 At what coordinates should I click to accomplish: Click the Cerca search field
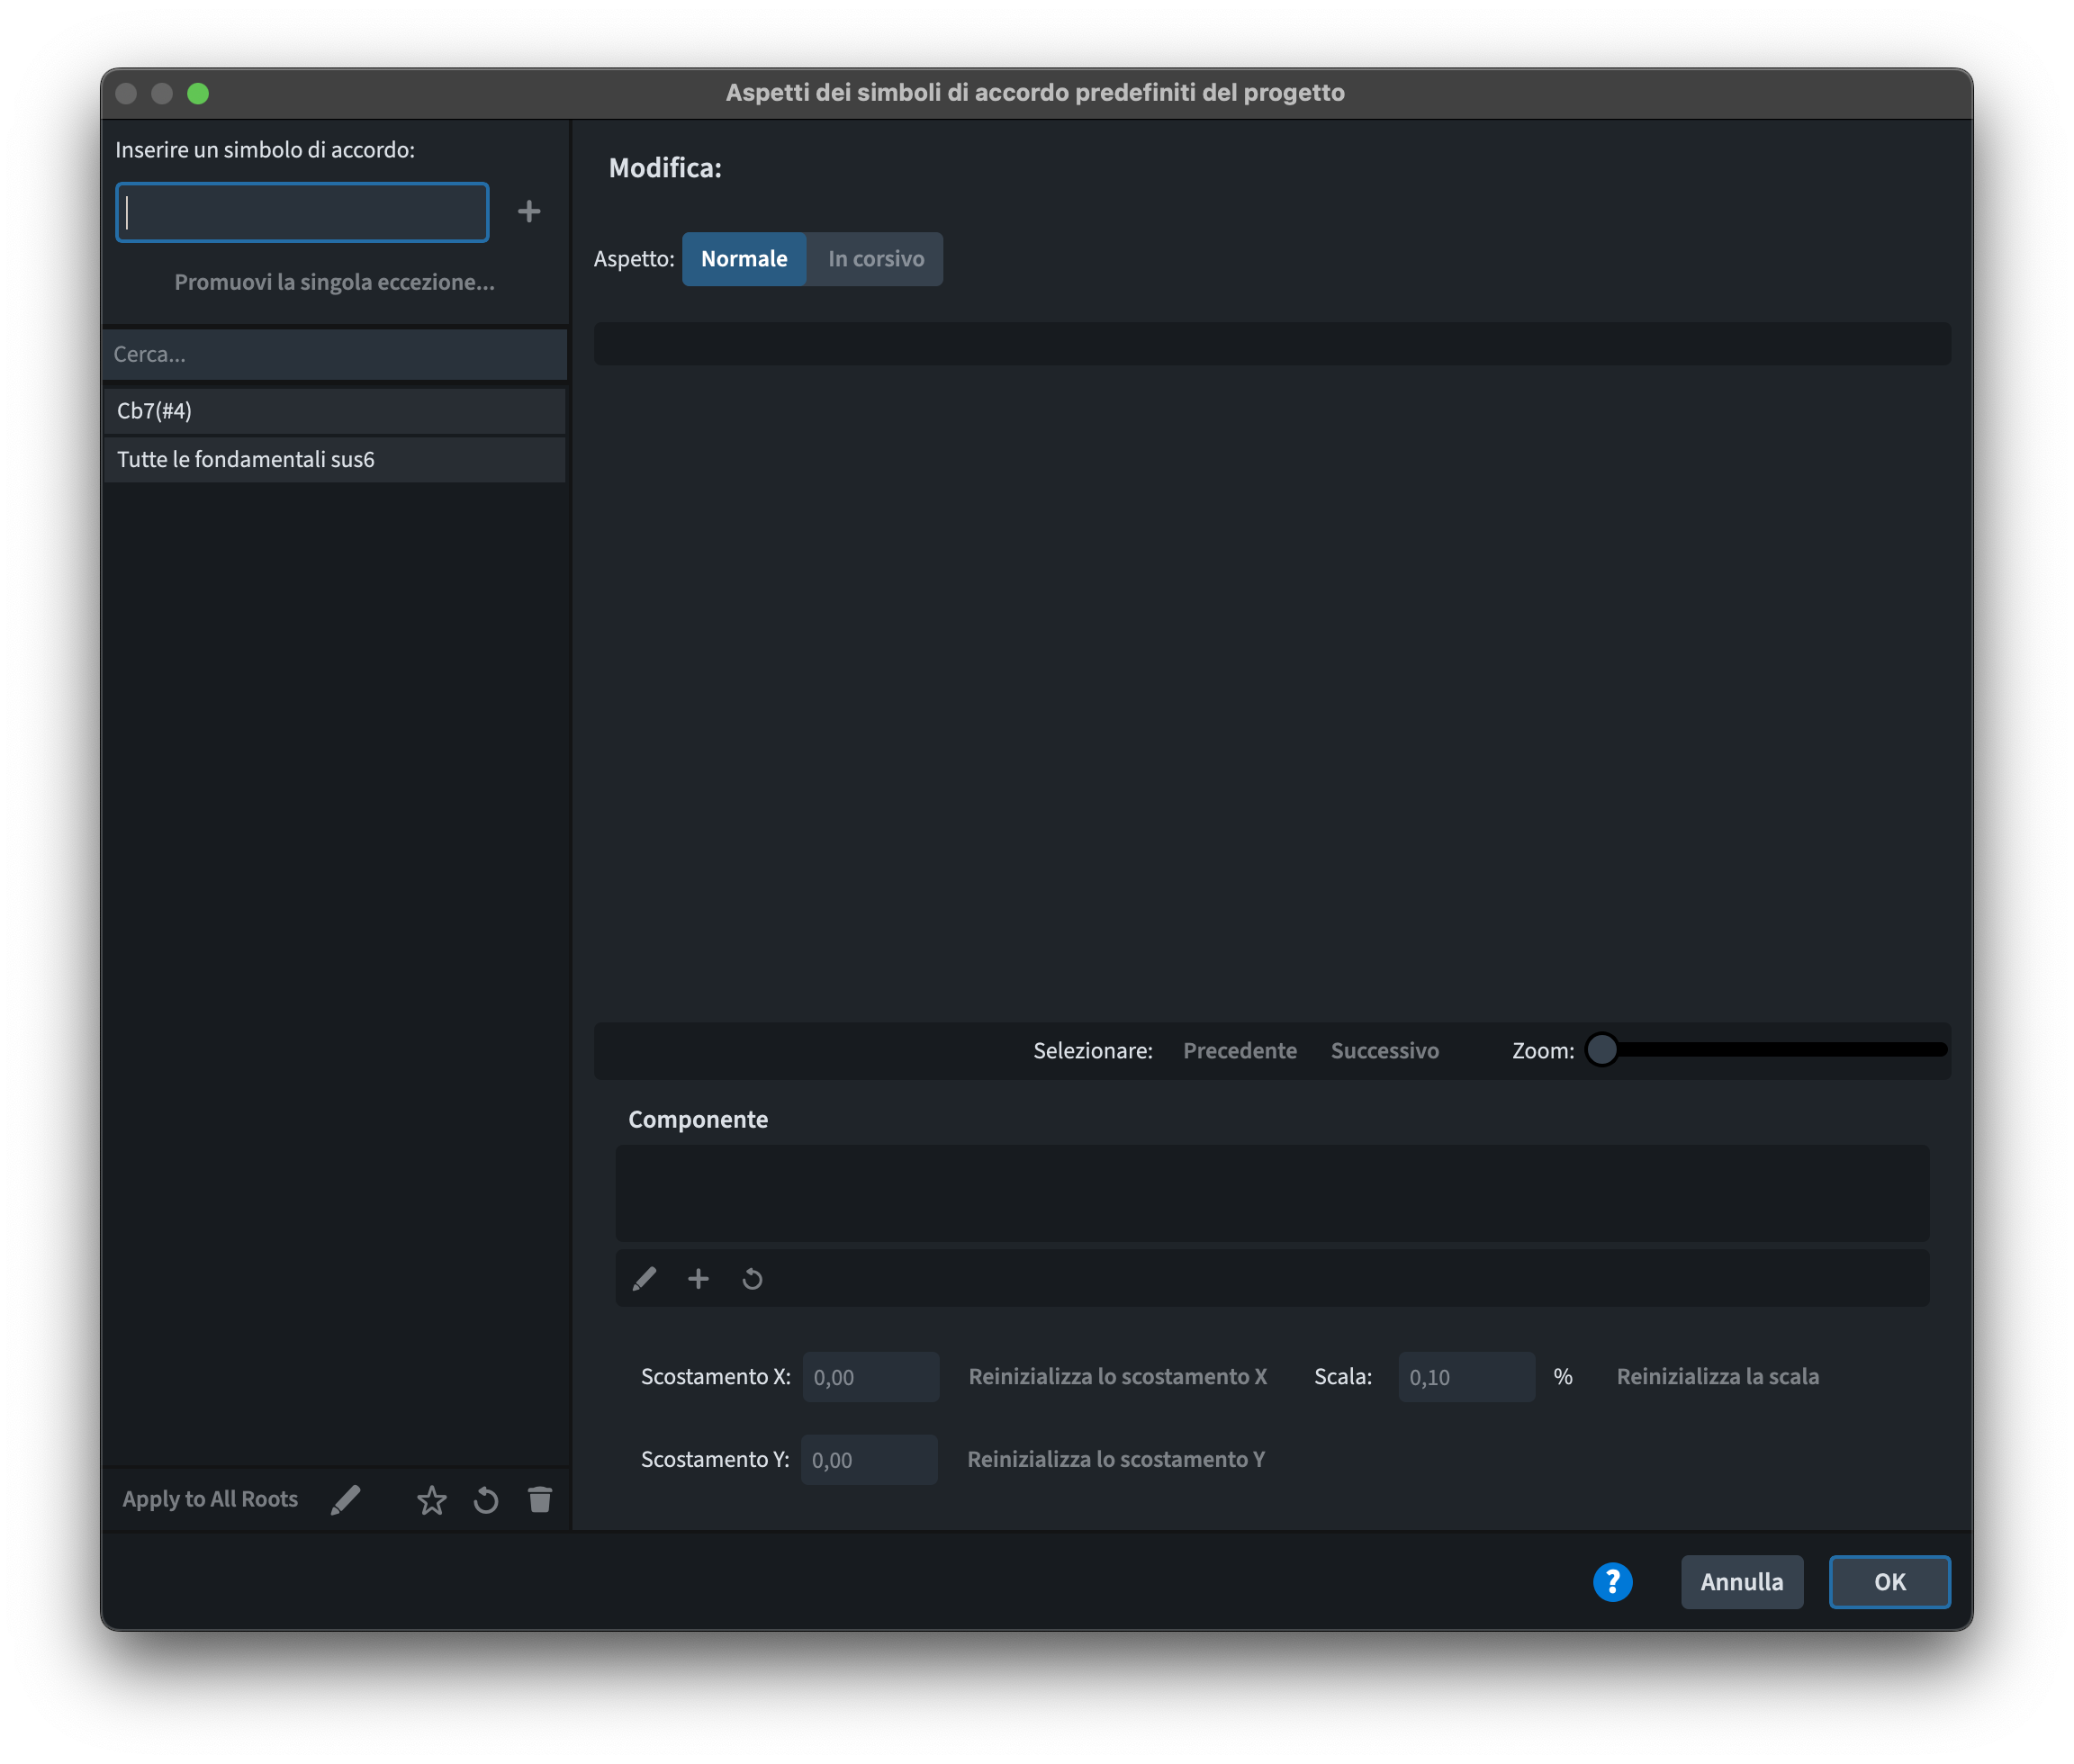click(334, 354)
